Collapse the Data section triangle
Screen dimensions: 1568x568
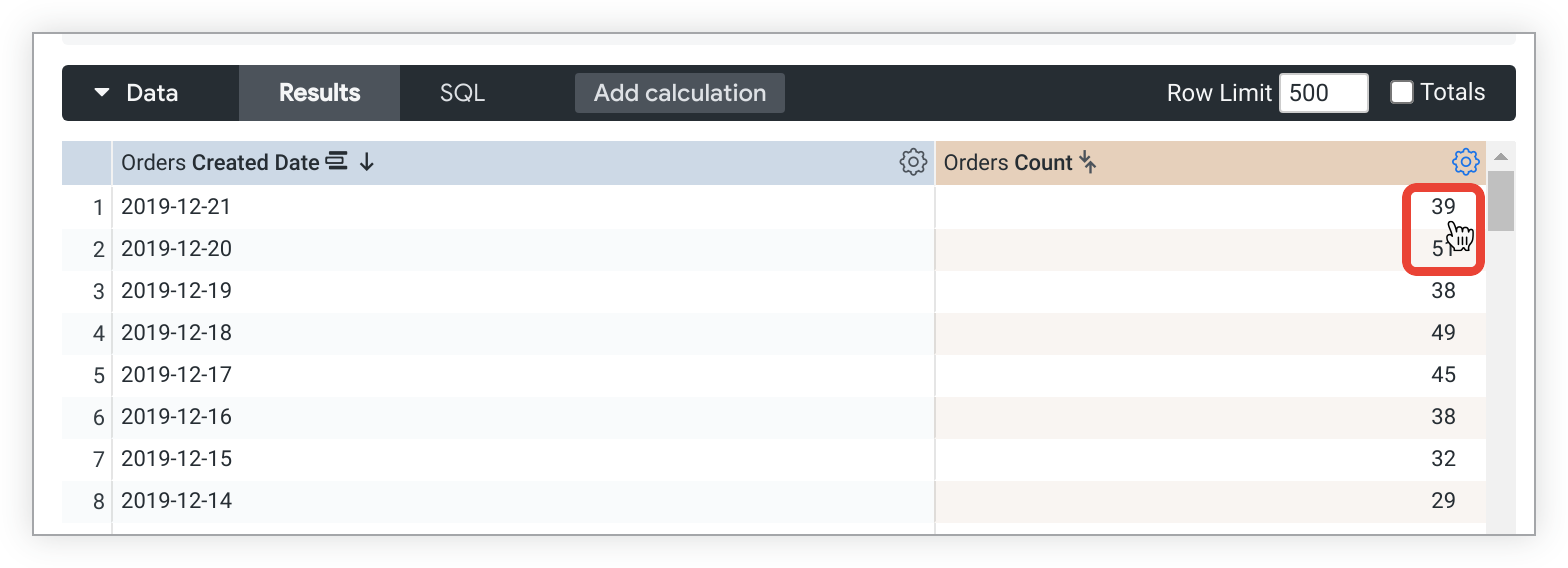[x=101, y=93]
